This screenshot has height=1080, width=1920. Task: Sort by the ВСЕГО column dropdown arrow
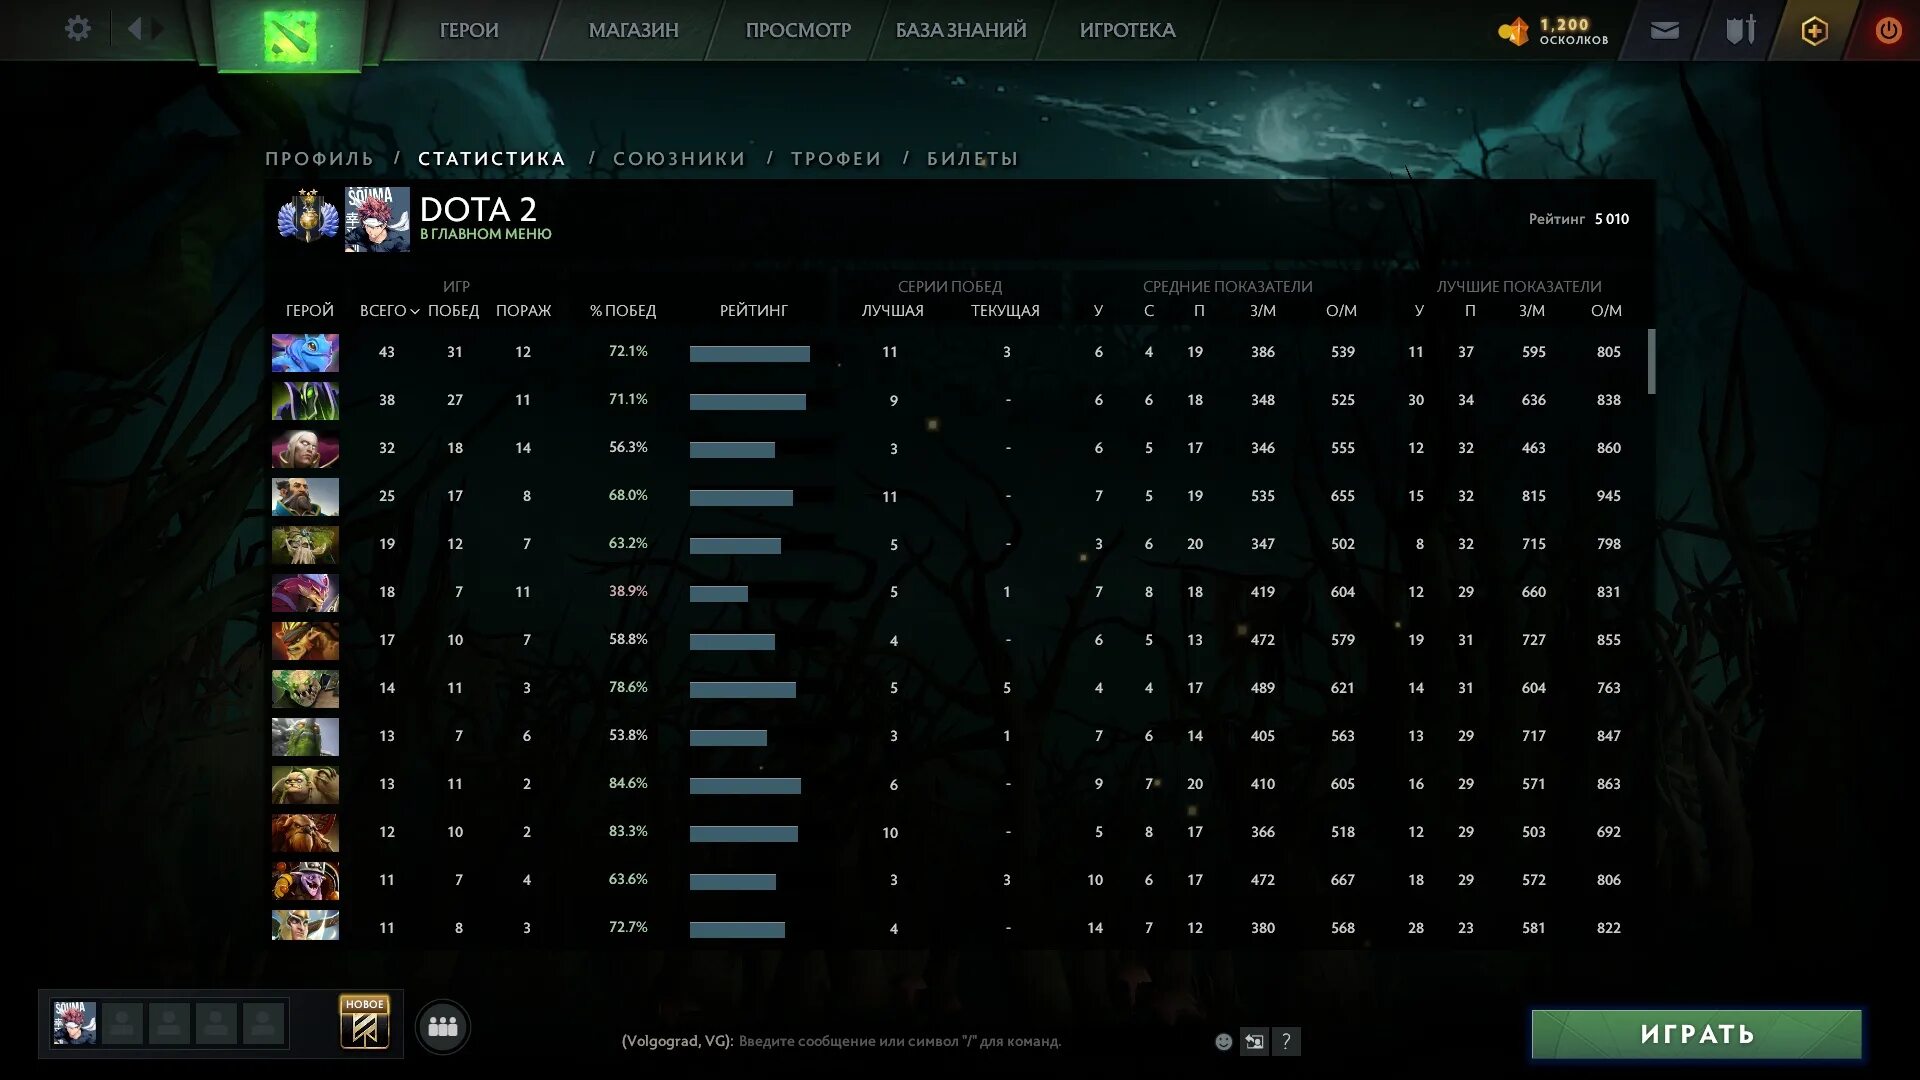[414, 312]
